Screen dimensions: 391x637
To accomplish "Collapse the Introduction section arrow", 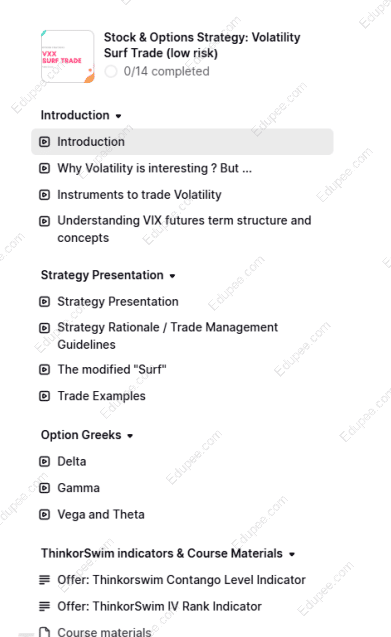I will [118, 116].
